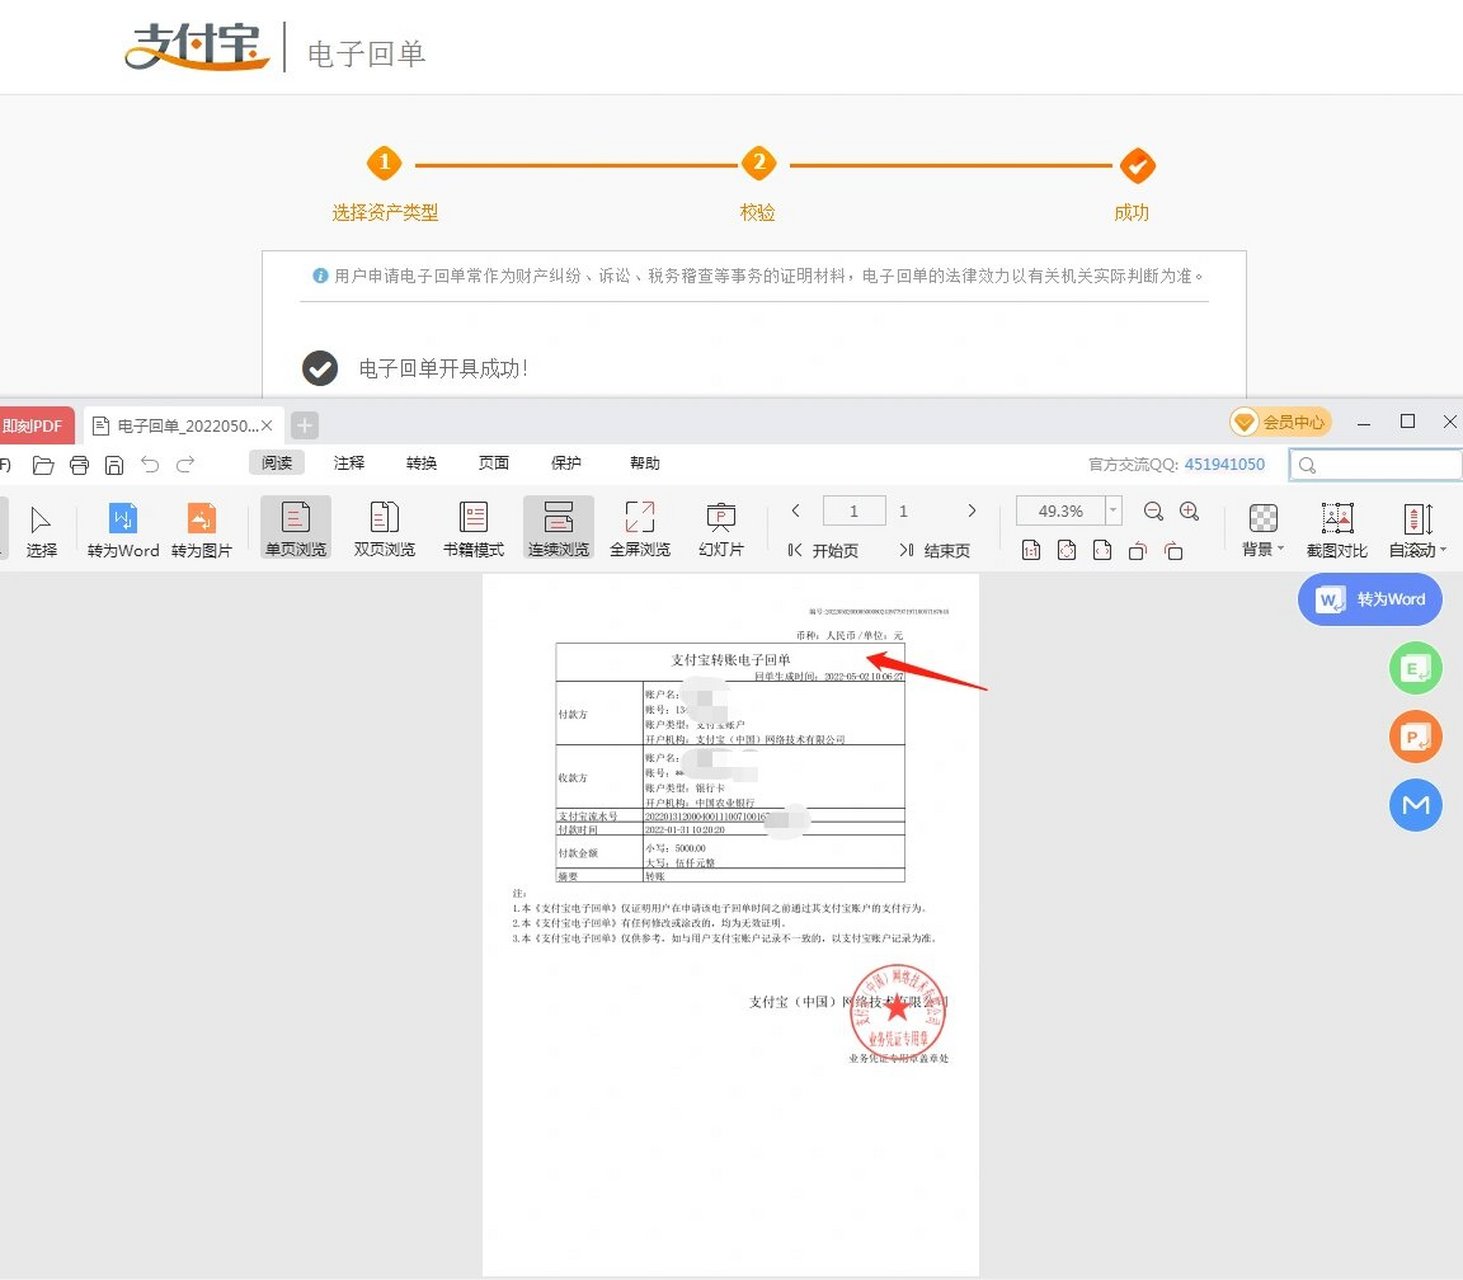Image resolution: width=1463 pixels, height=1280 pixels.
Task: Start 幻灯片 slideshow mode
Action: coord(721,531)
